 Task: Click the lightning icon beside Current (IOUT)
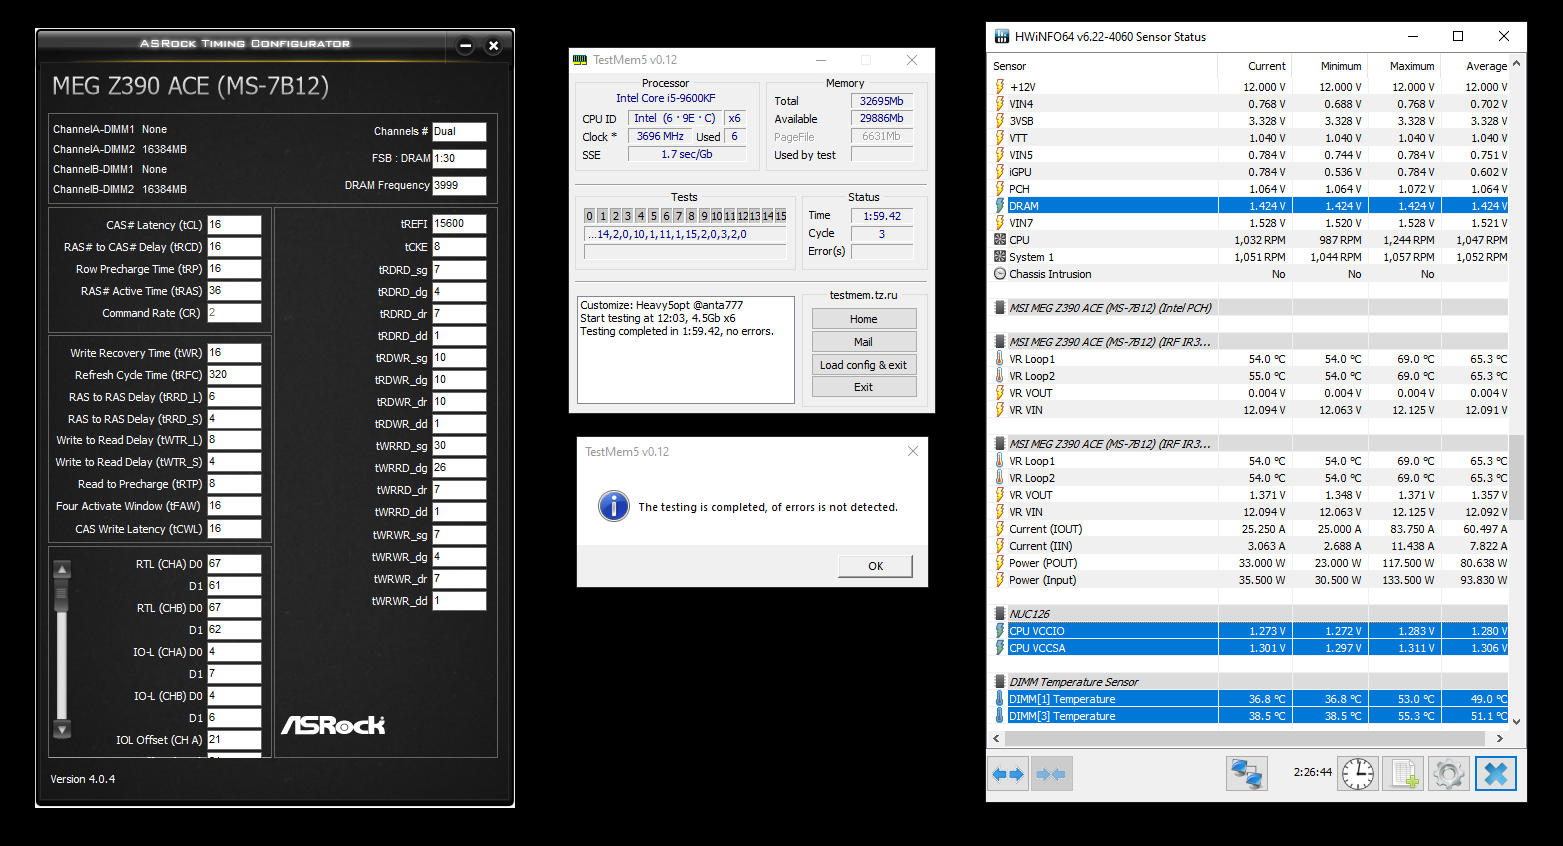(1000, 529)
